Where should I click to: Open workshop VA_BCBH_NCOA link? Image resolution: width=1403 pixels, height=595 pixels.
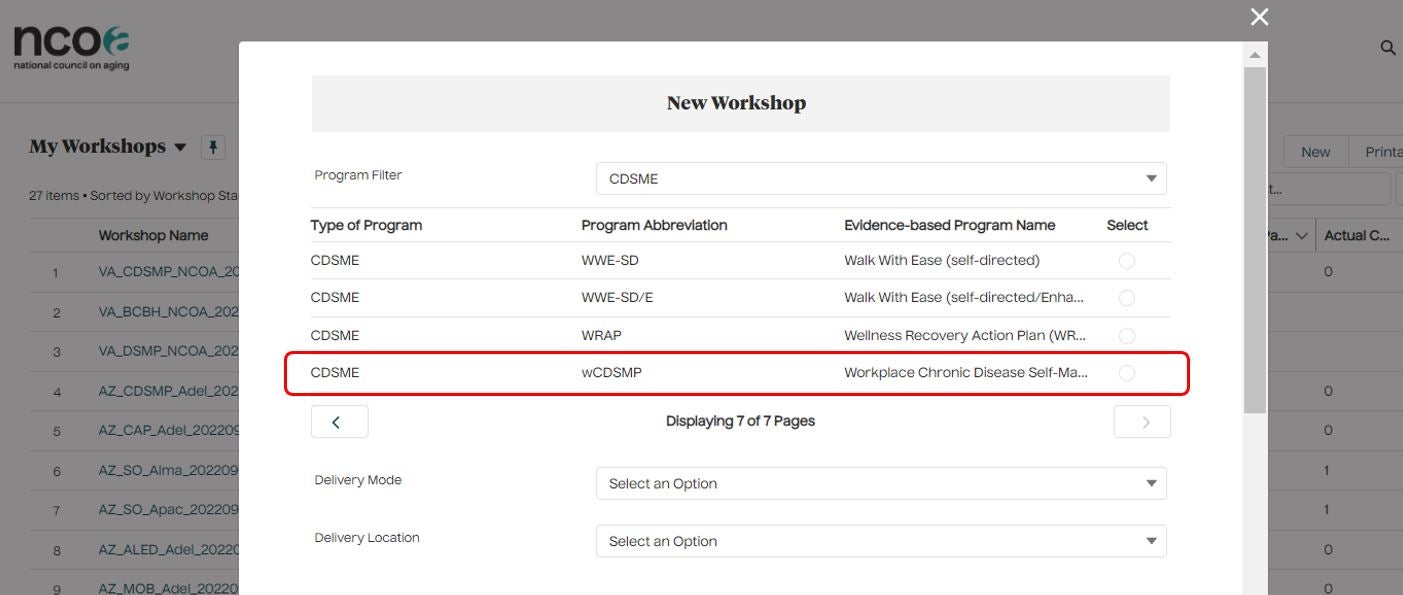(168, 312)
